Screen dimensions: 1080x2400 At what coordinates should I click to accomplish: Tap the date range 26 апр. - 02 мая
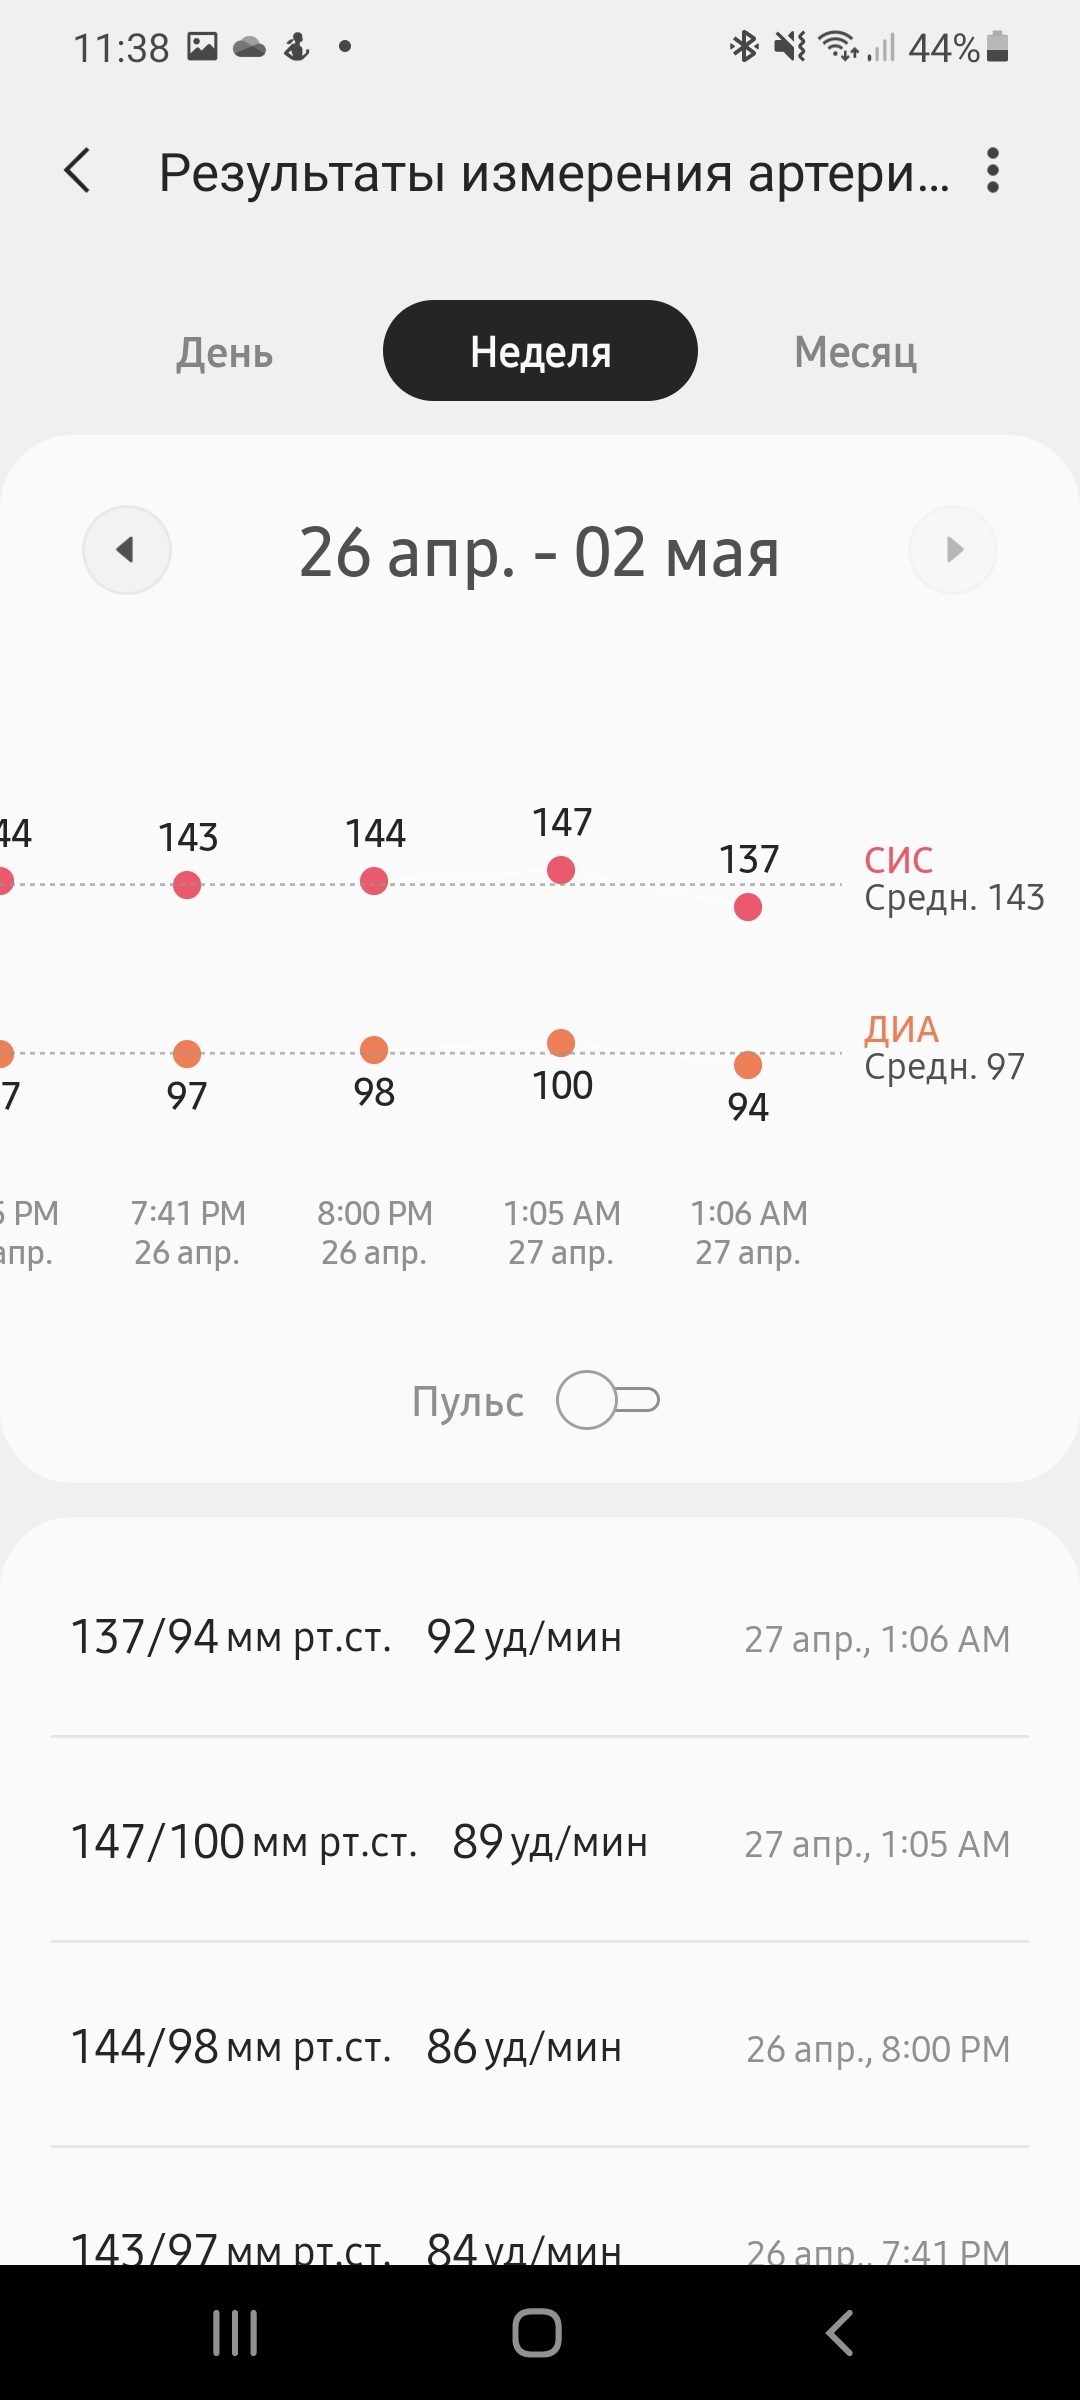pyautogui.click(x=540, y=552)
